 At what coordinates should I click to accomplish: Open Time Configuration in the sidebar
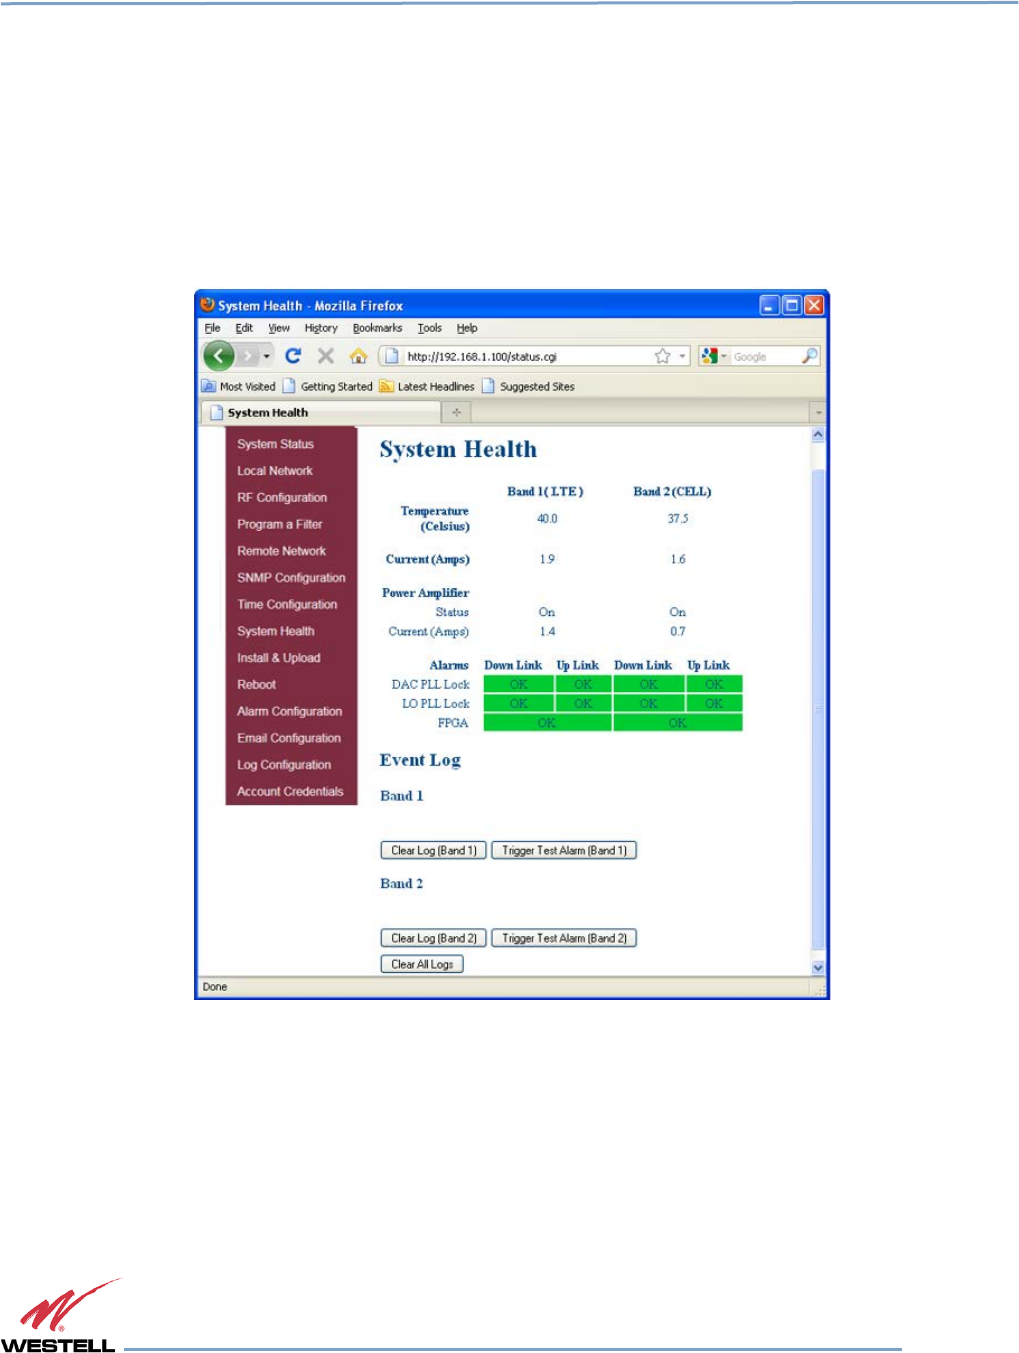coord(287,605)
